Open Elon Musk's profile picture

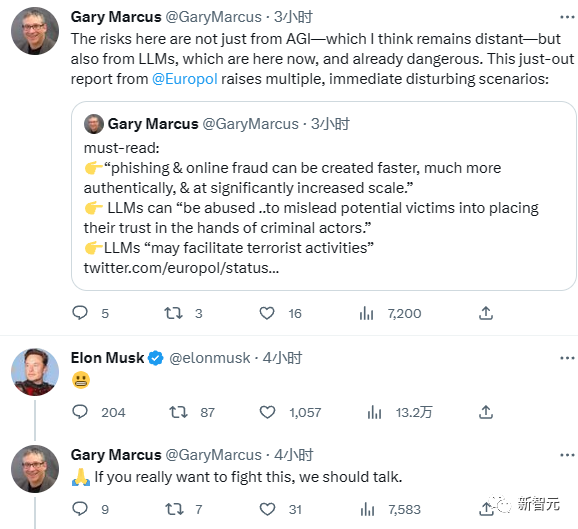pyautogui.click(x=35, y=372)
